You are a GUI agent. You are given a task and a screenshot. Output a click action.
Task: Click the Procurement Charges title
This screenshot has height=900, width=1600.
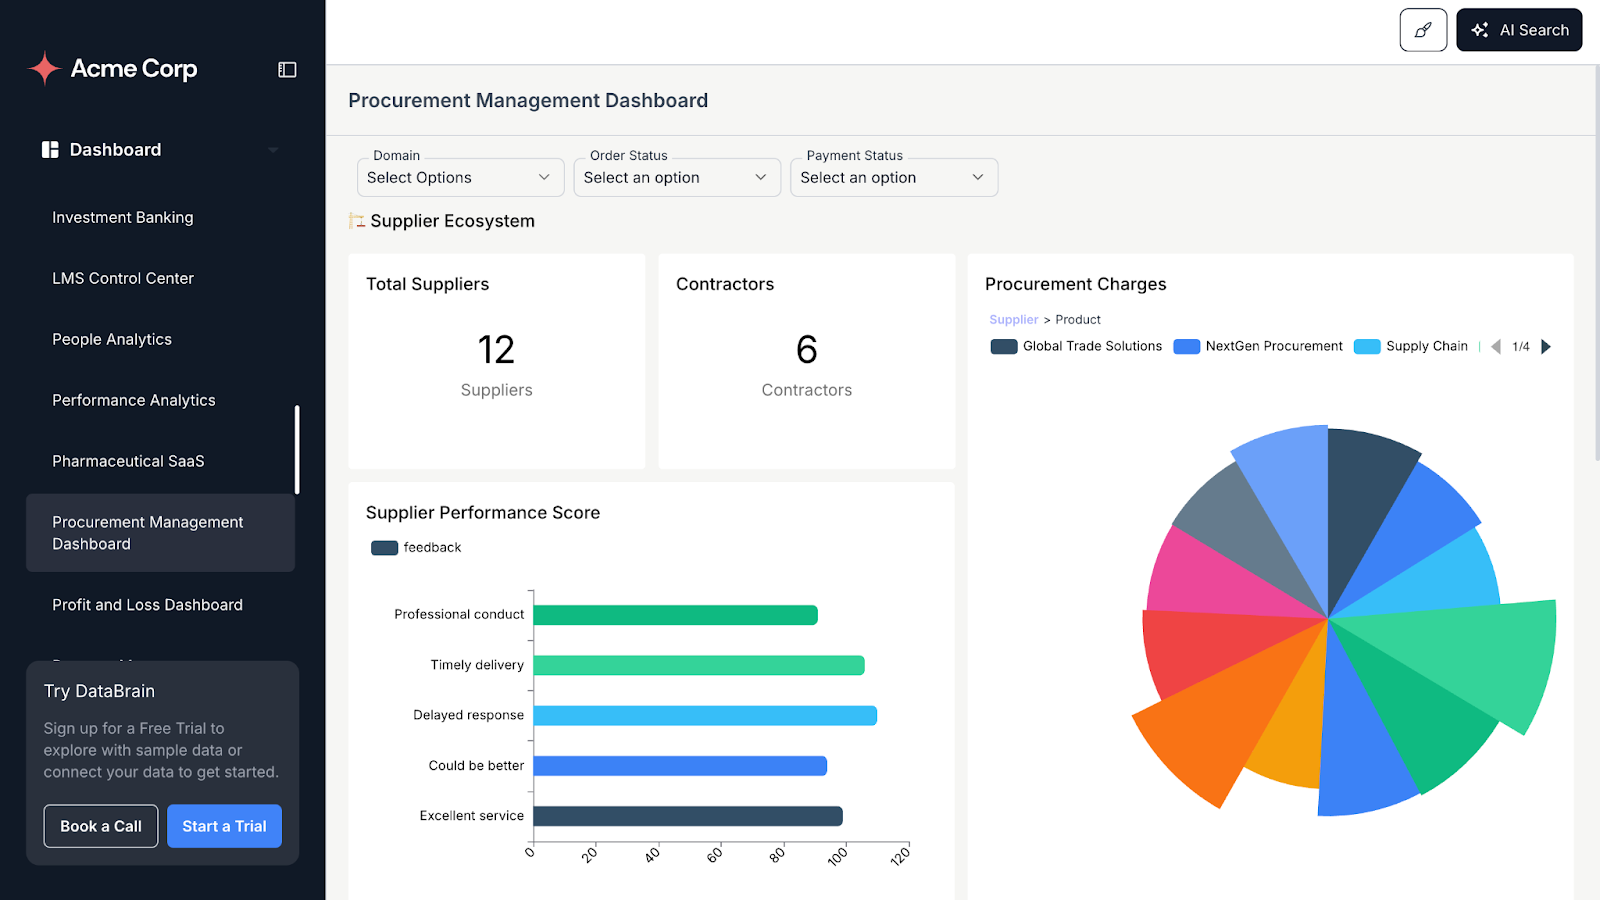1075,284
